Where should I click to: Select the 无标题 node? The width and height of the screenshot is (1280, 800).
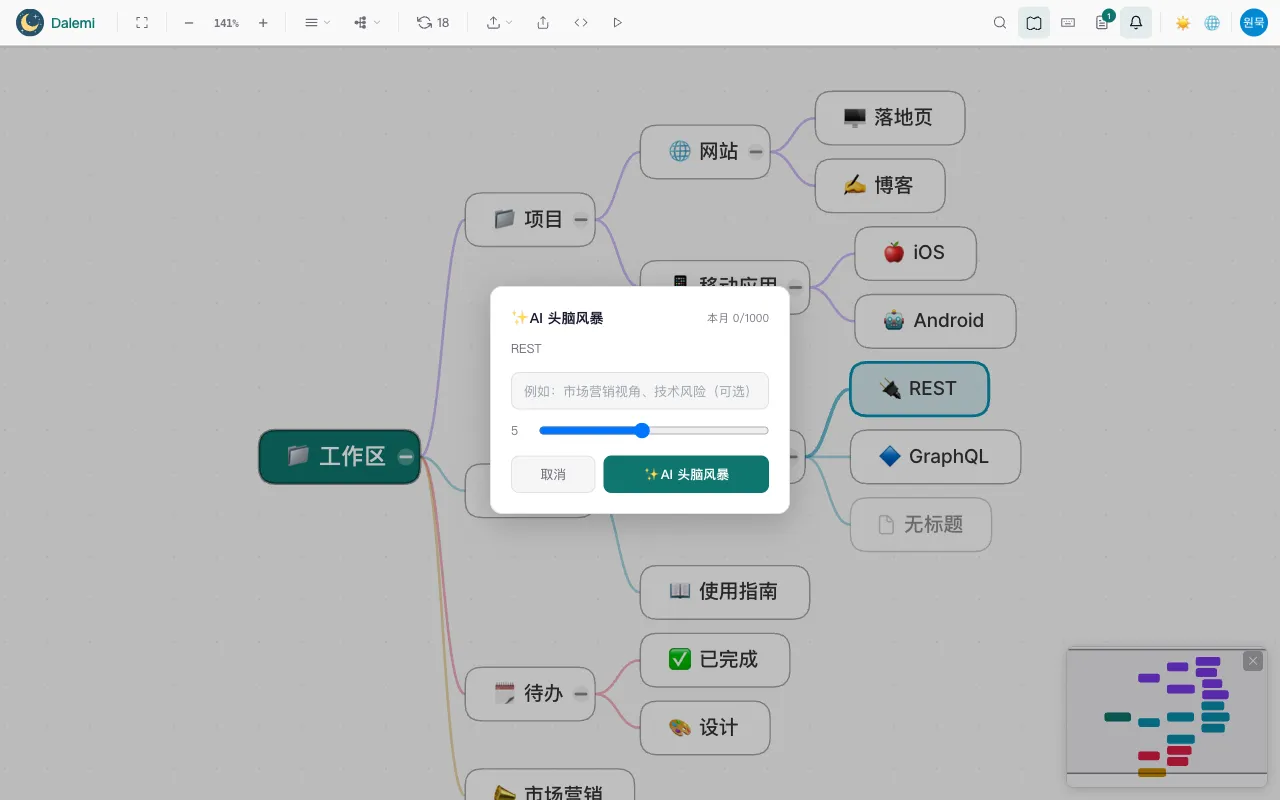(920, 525)
